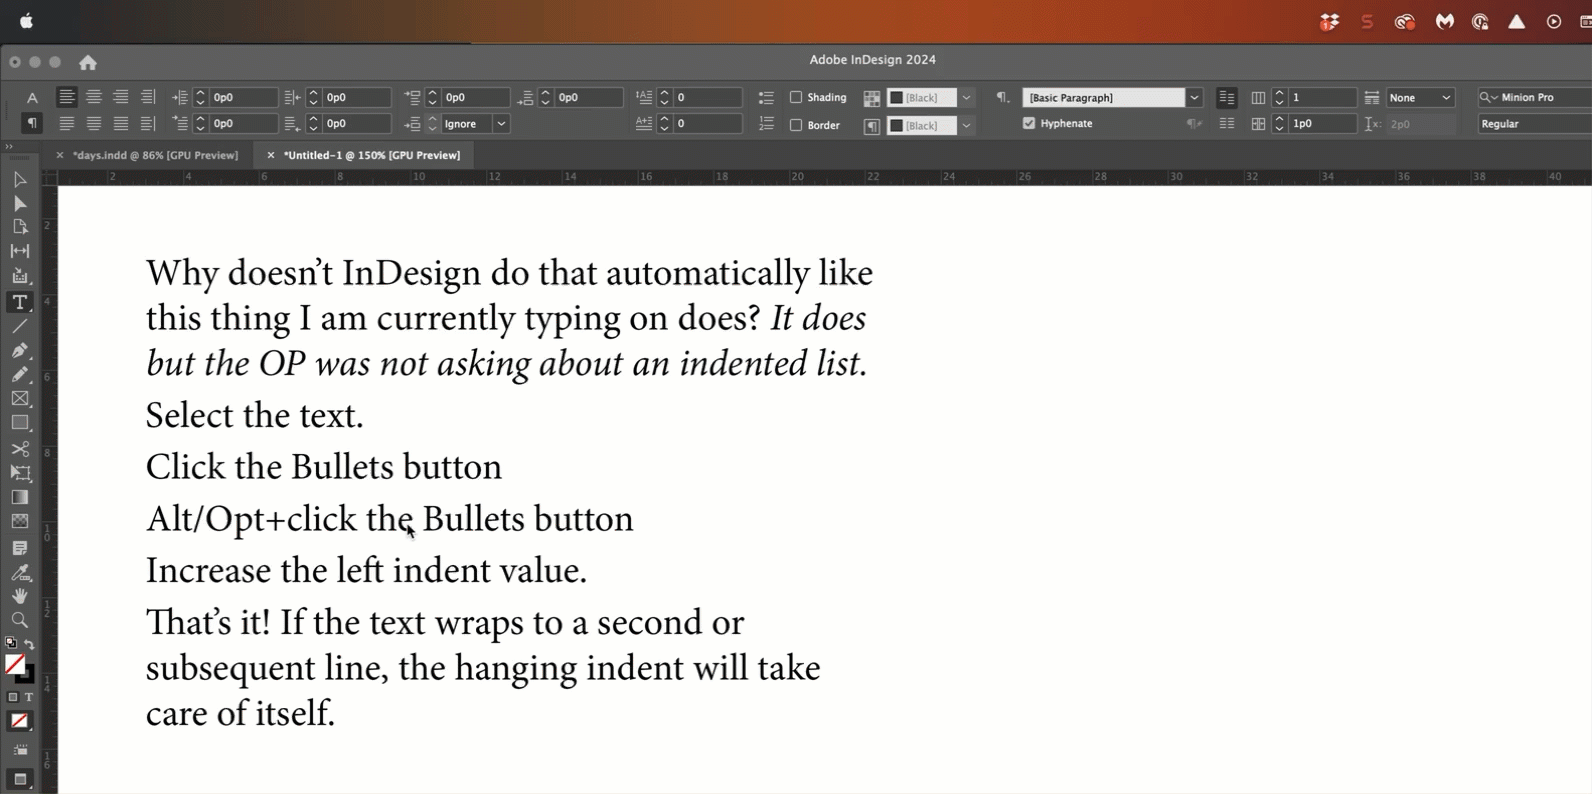Switch to Character Formatting Controls (A)
Image resolution: width=1592 pixels, height=794 pixels.
pyautogui.click(x=32, y=97)
